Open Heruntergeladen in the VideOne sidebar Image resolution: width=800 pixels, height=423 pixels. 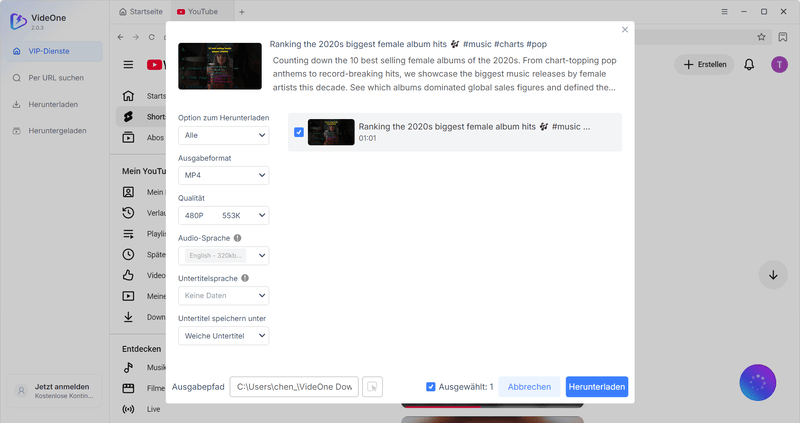tap(55, 131)
